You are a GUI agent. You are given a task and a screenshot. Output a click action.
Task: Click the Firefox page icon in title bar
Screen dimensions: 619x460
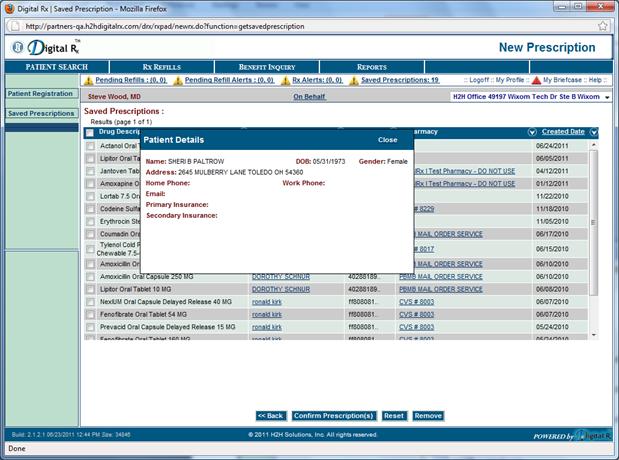pyautogui.click(x=11, y=7)
